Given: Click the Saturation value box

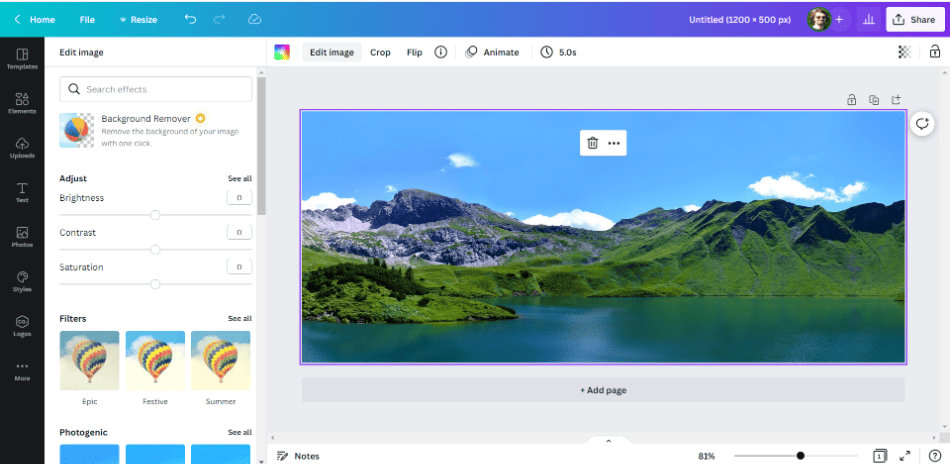Looking at the screenshot, I should (x=239, y=267).
